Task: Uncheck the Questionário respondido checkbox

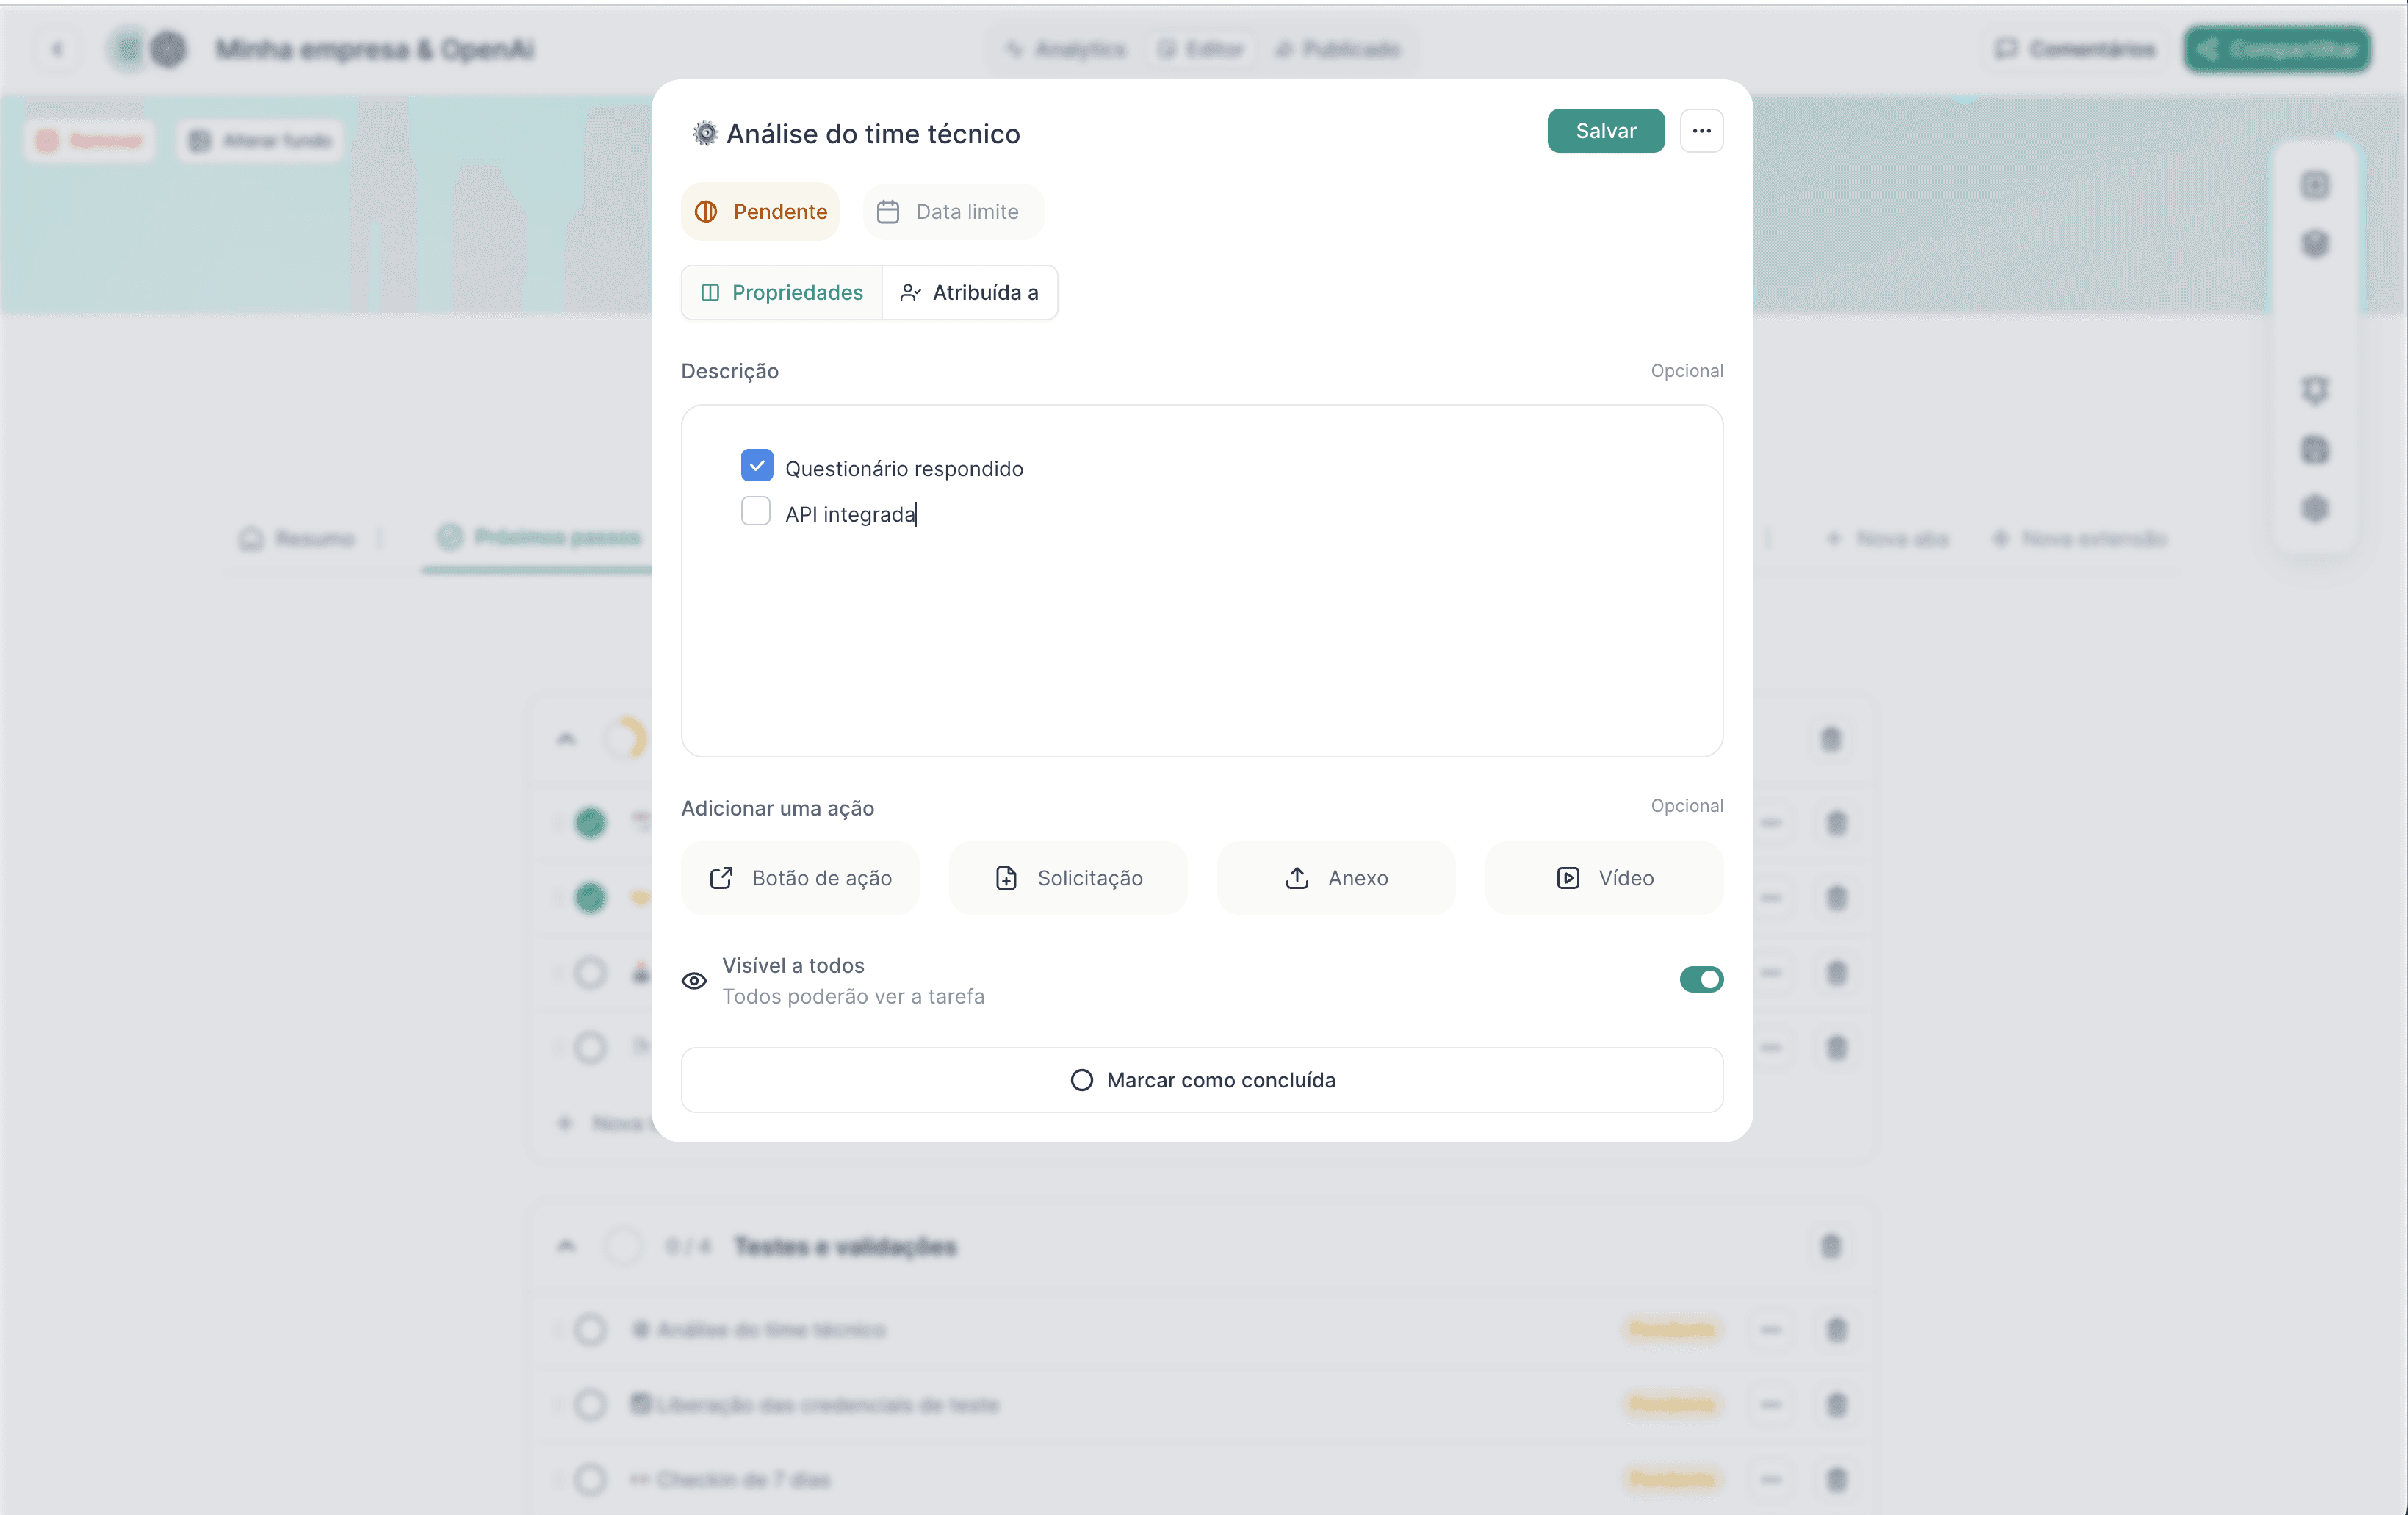Action: [757, 466]
